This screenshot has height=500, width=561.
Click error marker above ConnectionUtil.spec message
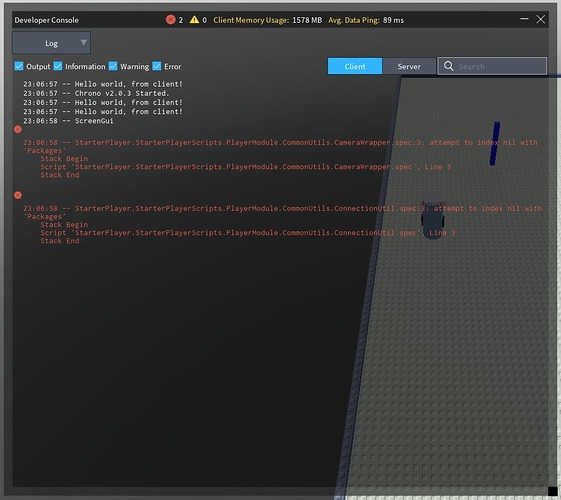point(18,195)
